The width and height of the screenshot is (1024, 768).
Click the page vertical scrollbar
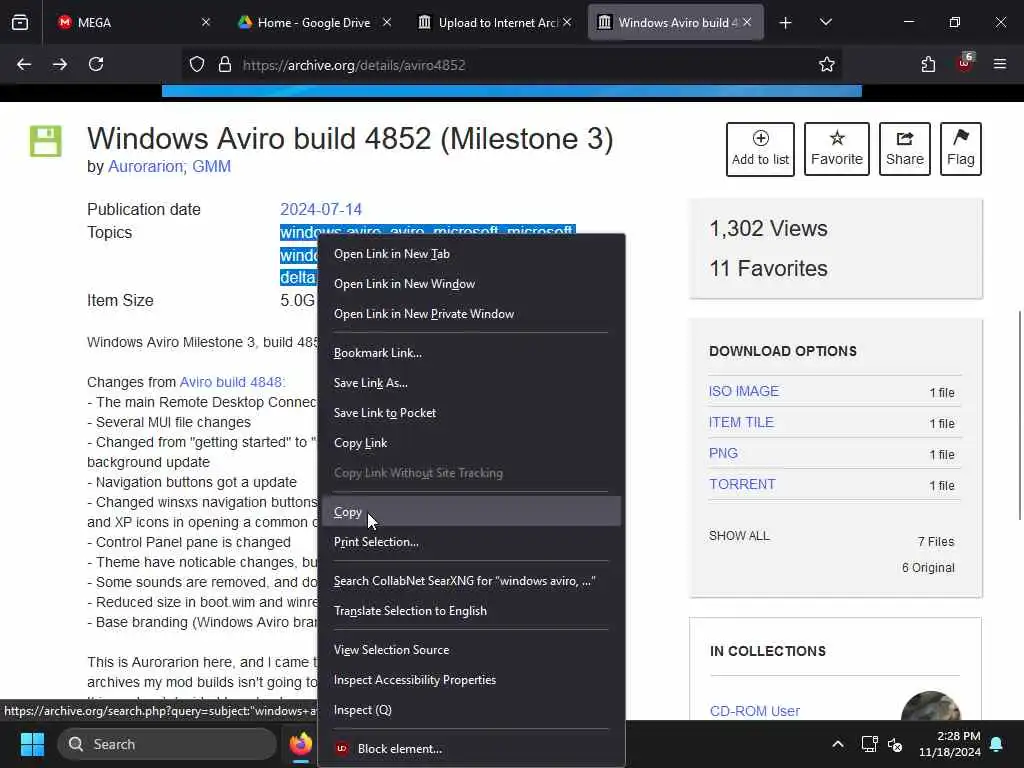[1019, 415]
